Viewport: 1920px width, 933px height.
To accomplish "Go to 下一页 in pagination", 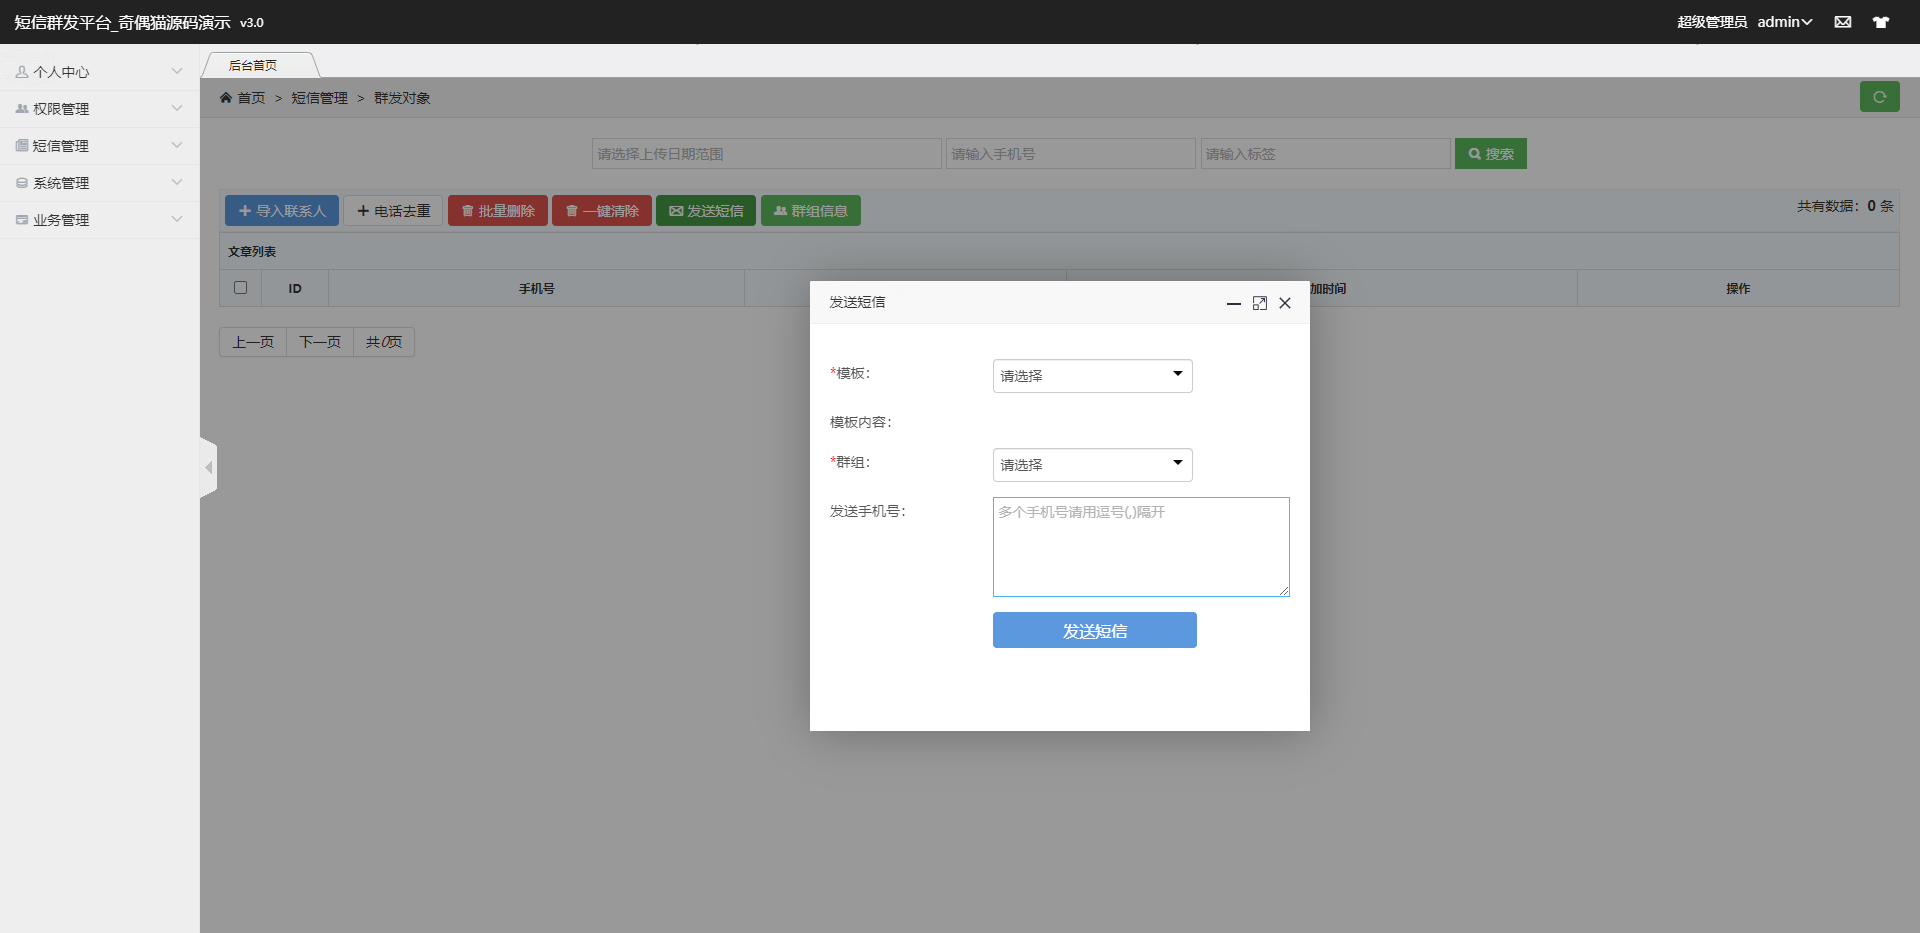I will pos(320,342).
